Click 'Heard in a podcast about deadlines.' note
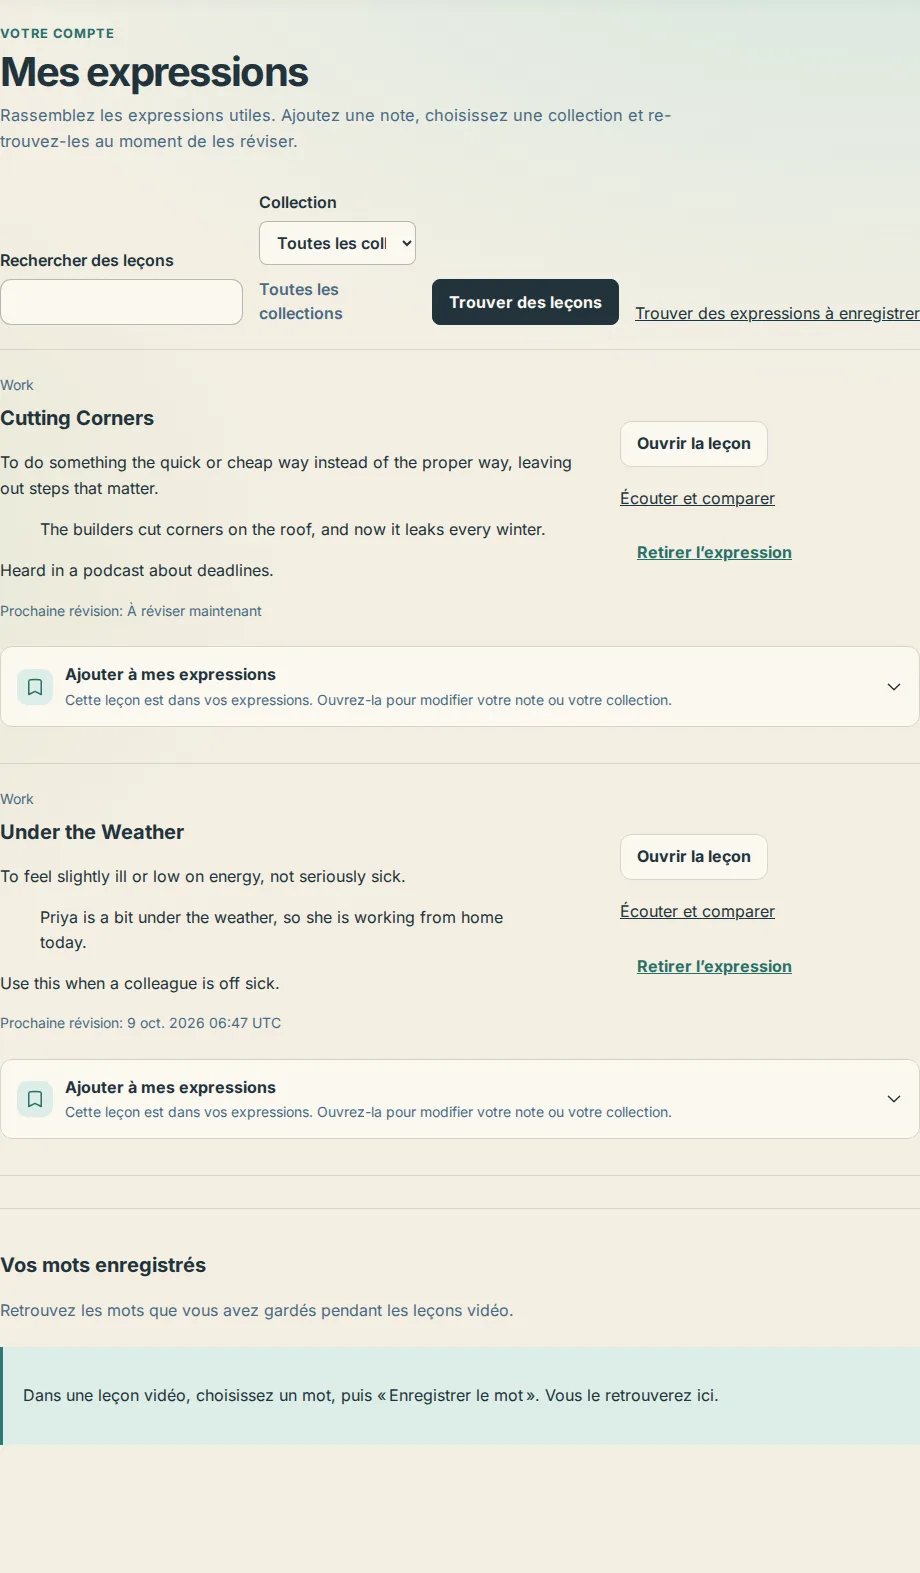Screen dimensions: 920x1573 tap(137, 570)
